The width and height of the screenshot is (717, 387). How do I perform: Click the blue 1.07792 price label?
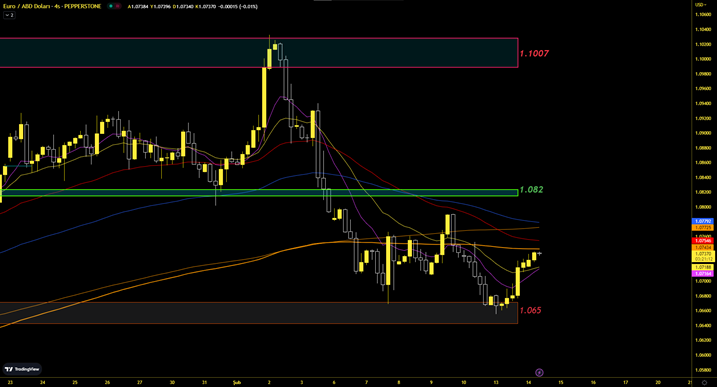[703, 221]
